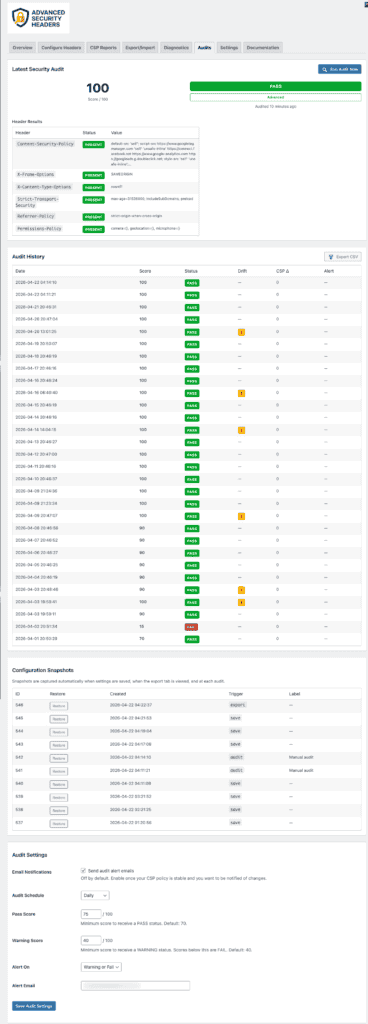This screenshot has height=1024, width=368.
Task: Click the PRESENT badge for Referrer-Policy
Action: 93,216
